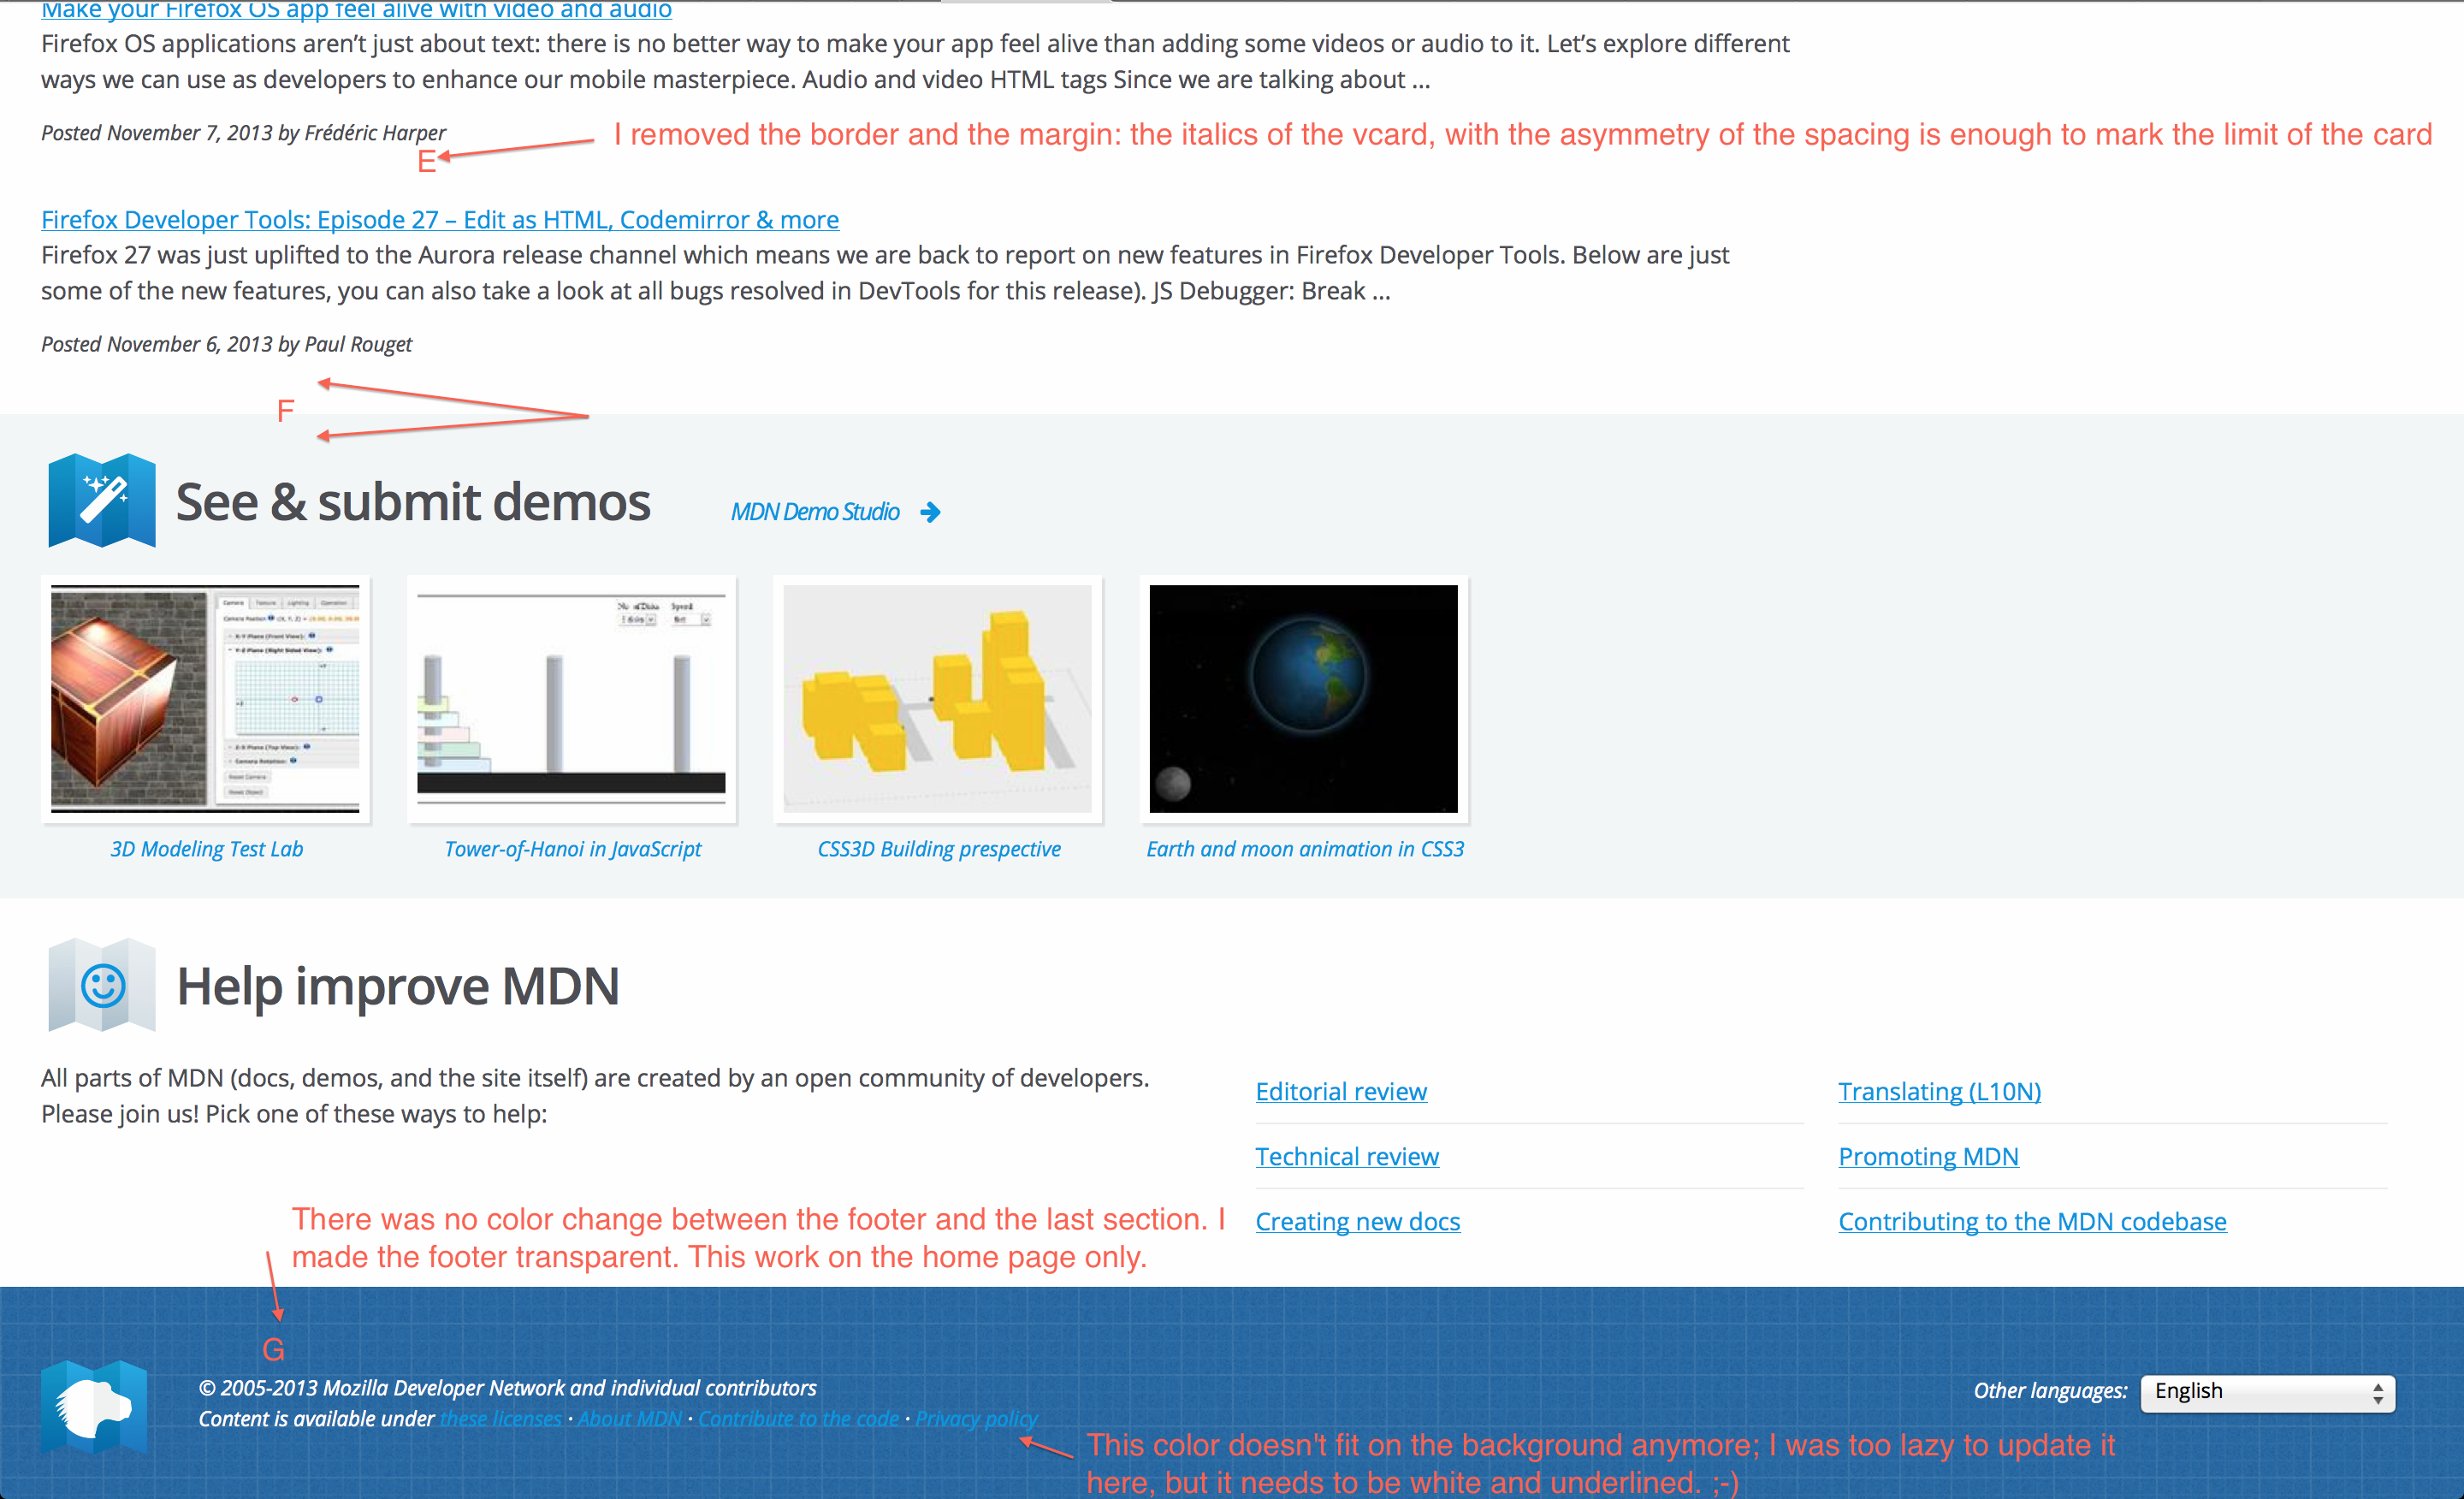Open the 'Make your Firefox OS app feel alive' article

356,10
